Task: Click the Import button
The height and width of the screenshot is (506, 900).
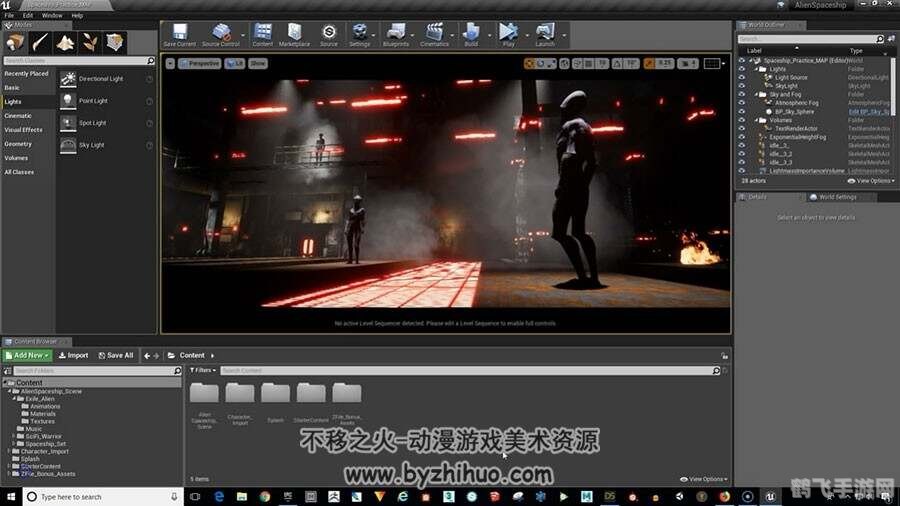Action: pyautogui.click(x=73, y=355)
